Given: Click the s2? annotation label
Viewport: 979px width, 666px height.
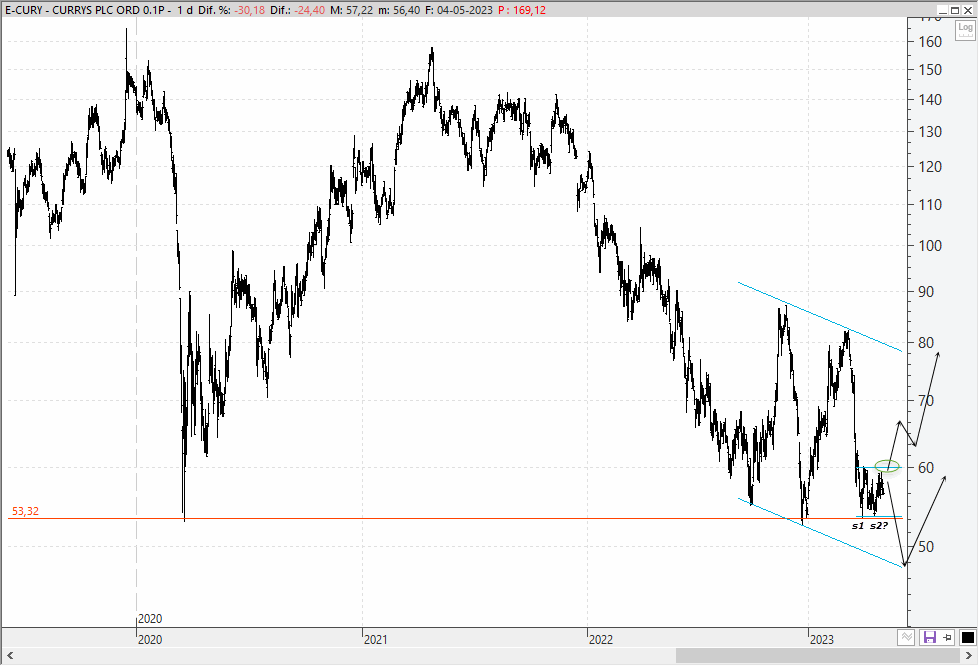Looking at the screenshot, I should click(878, 526).
